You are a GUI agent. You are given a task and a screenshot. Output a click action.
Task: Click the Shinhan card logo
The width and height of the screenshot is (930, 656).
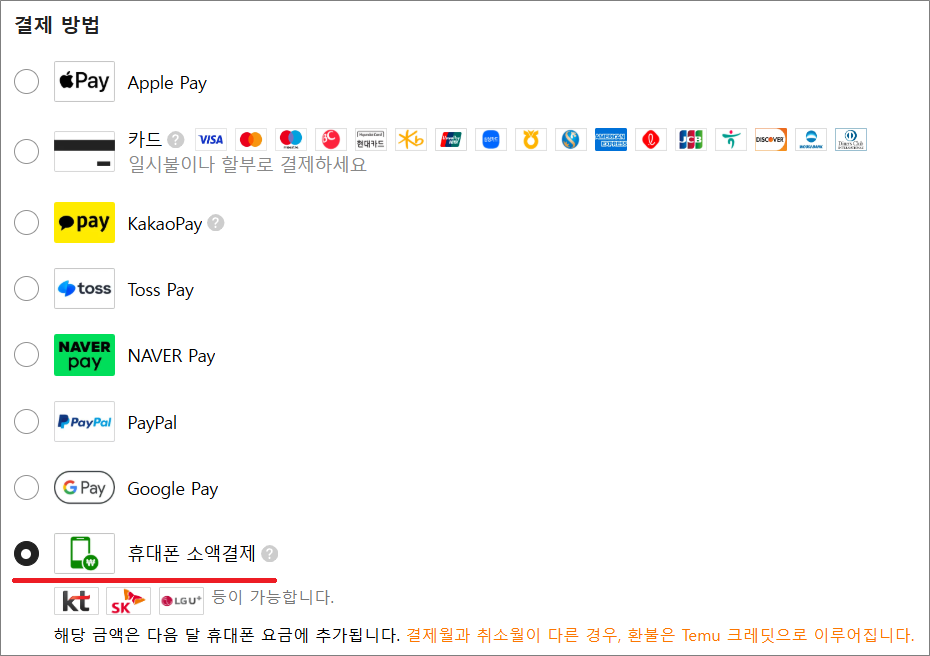coord(571,139)
